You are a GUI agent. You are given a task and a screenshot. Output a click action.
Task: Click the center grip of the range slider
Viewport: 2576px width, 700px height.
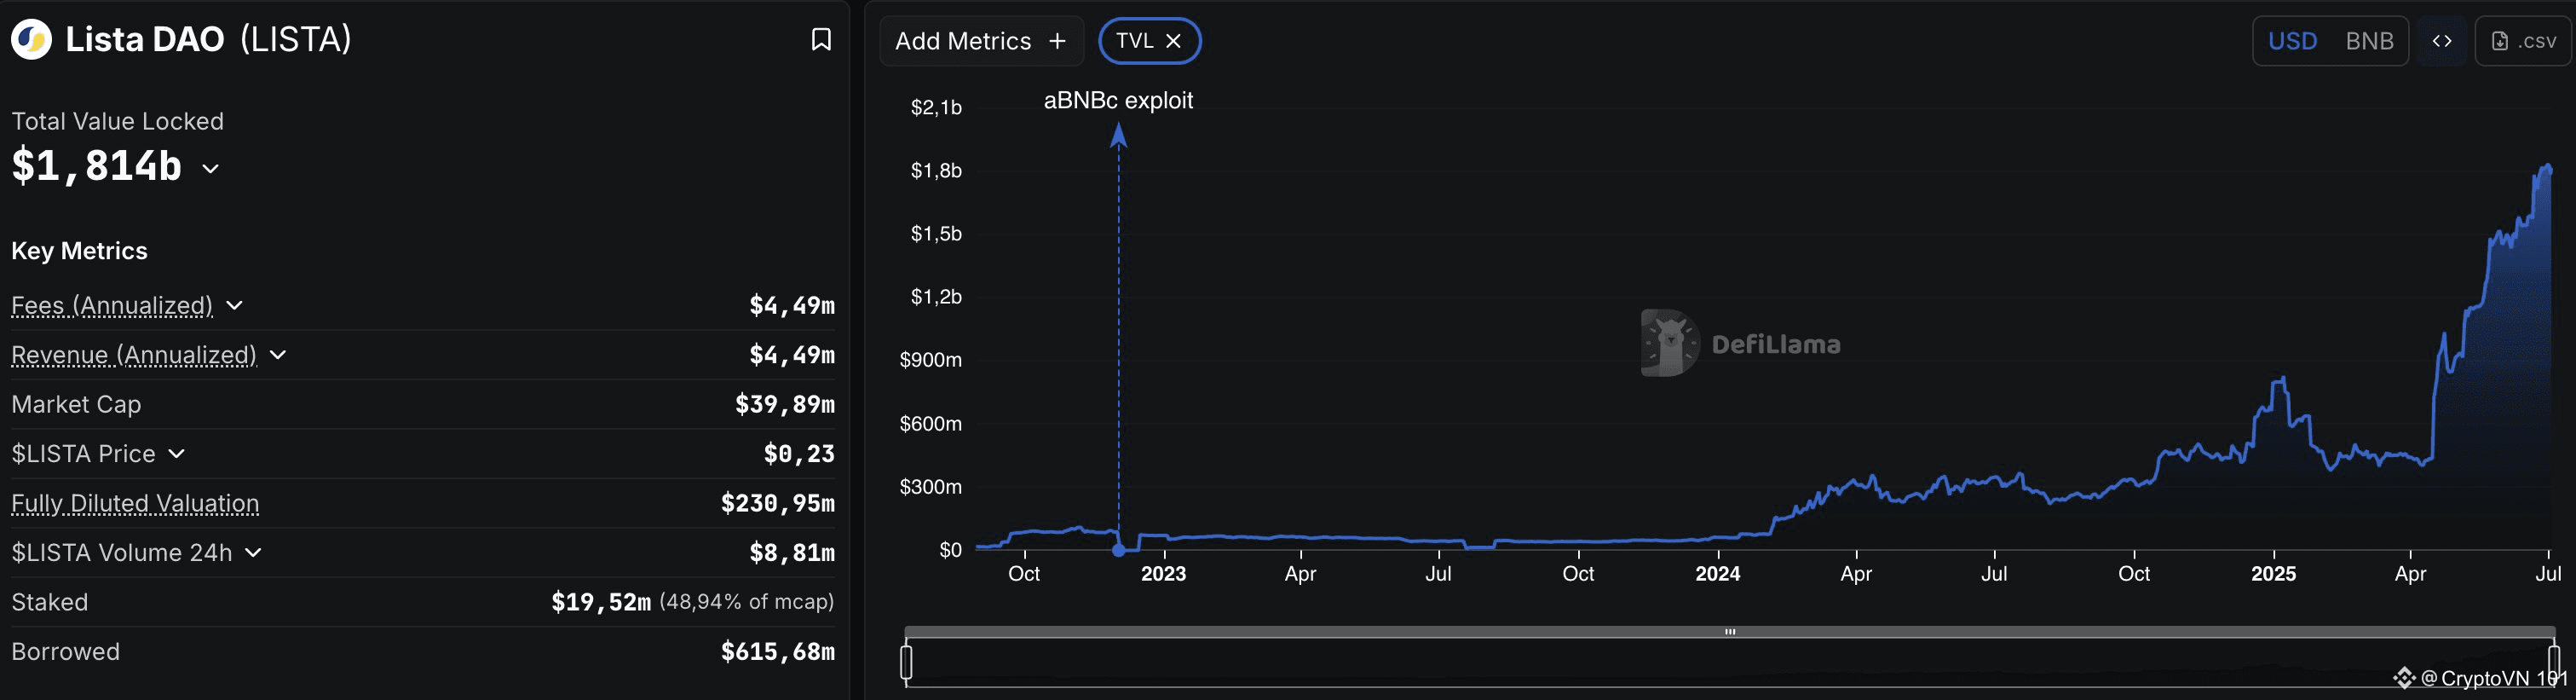point(1730,632)
